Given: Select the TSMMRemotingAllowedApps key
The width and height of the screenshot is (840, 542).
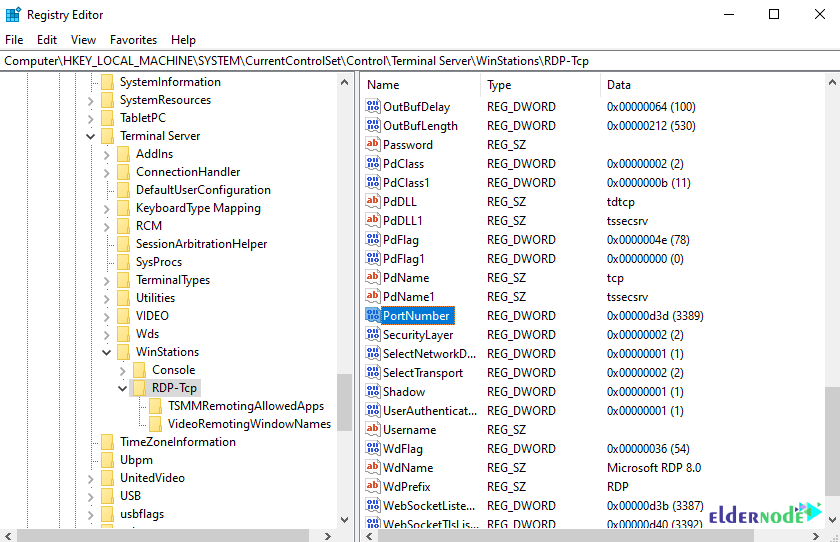Looking at the screenshot, I should [x=245, y=406].
